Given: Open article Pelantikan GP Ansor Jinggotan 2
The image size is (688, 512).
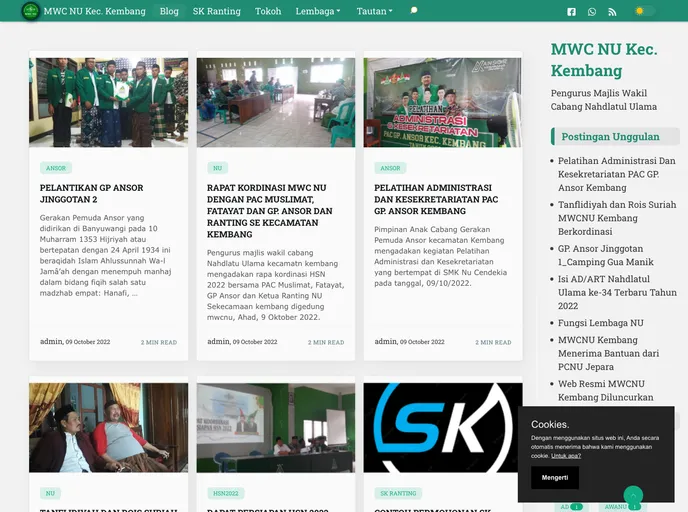Looking at the screenshot, I should (91, 193).
